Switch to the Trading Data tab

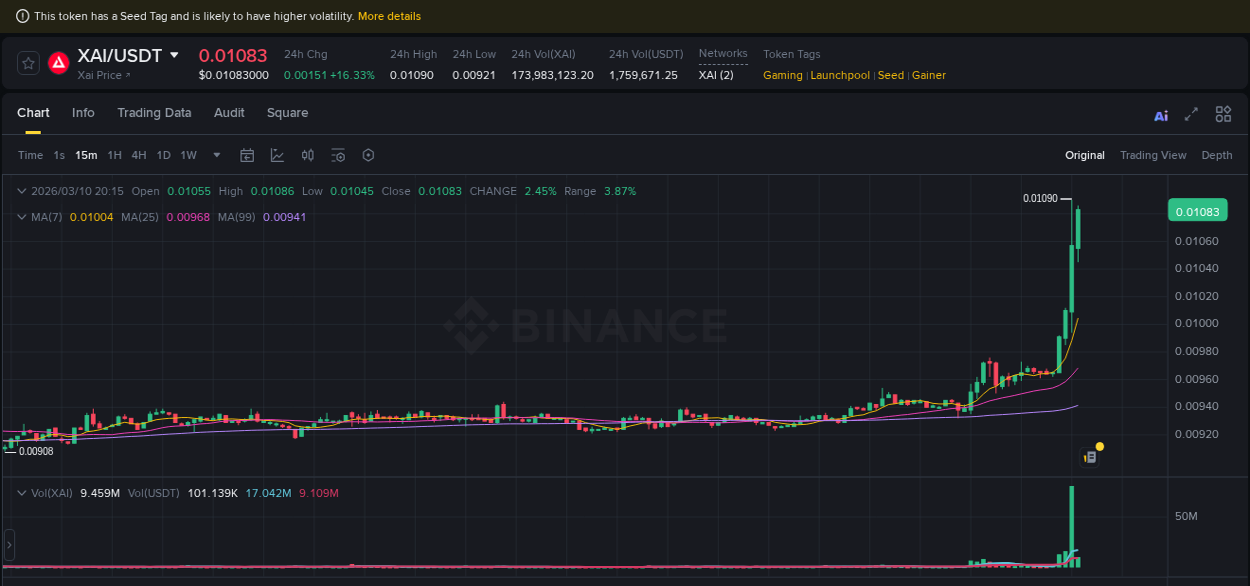154,113
